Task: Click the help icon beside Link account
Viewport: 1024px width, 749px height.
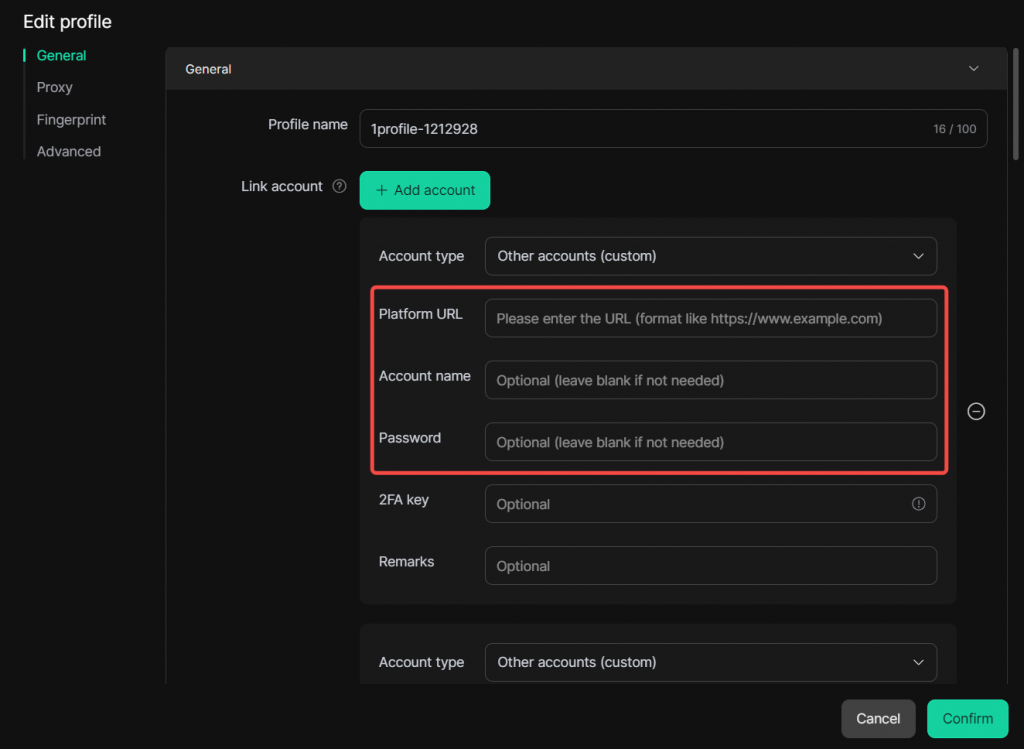Action: (x=339, y=186)
